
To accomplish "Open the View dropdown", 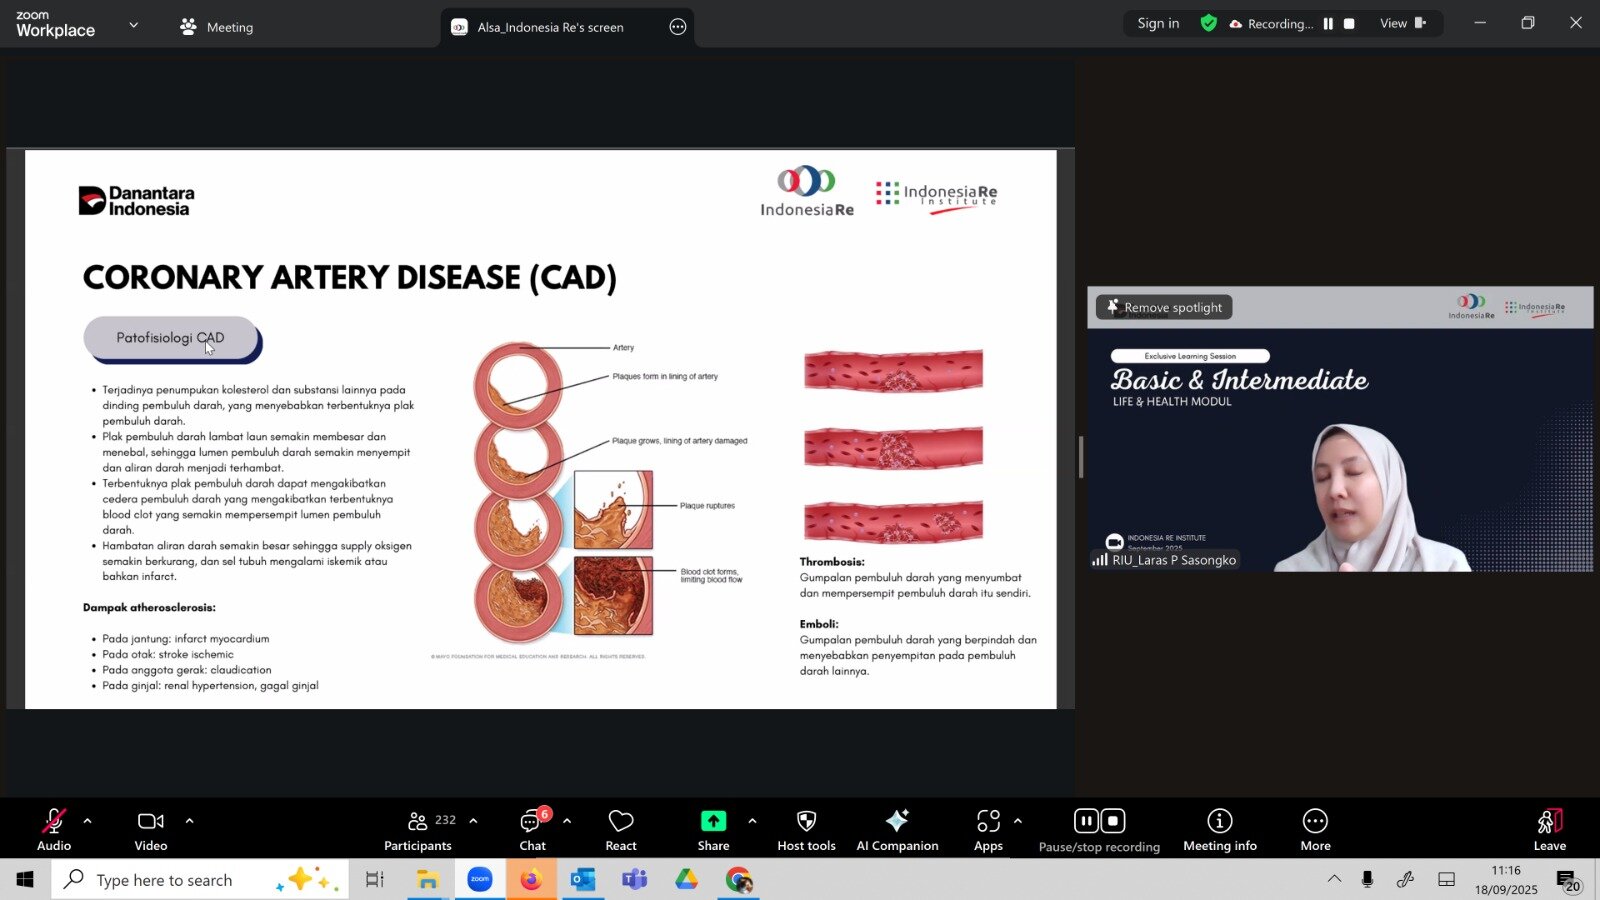I will pos(1402,24).
